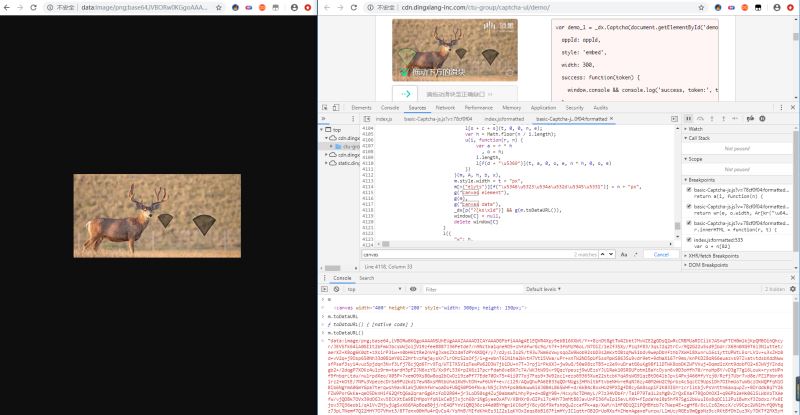The image size is (800, 415).
Task: Switch to the Network tab in DevTools
Action: click(445, 107)
